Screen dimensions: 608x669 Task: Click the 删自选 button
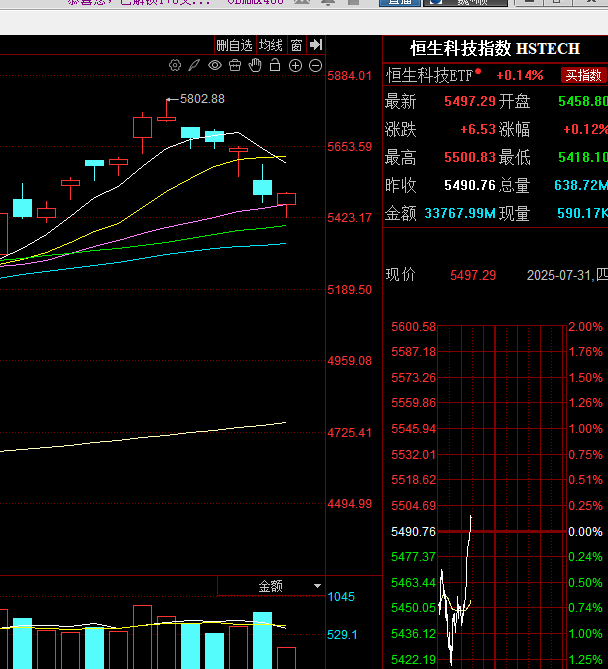click(234, 45)
